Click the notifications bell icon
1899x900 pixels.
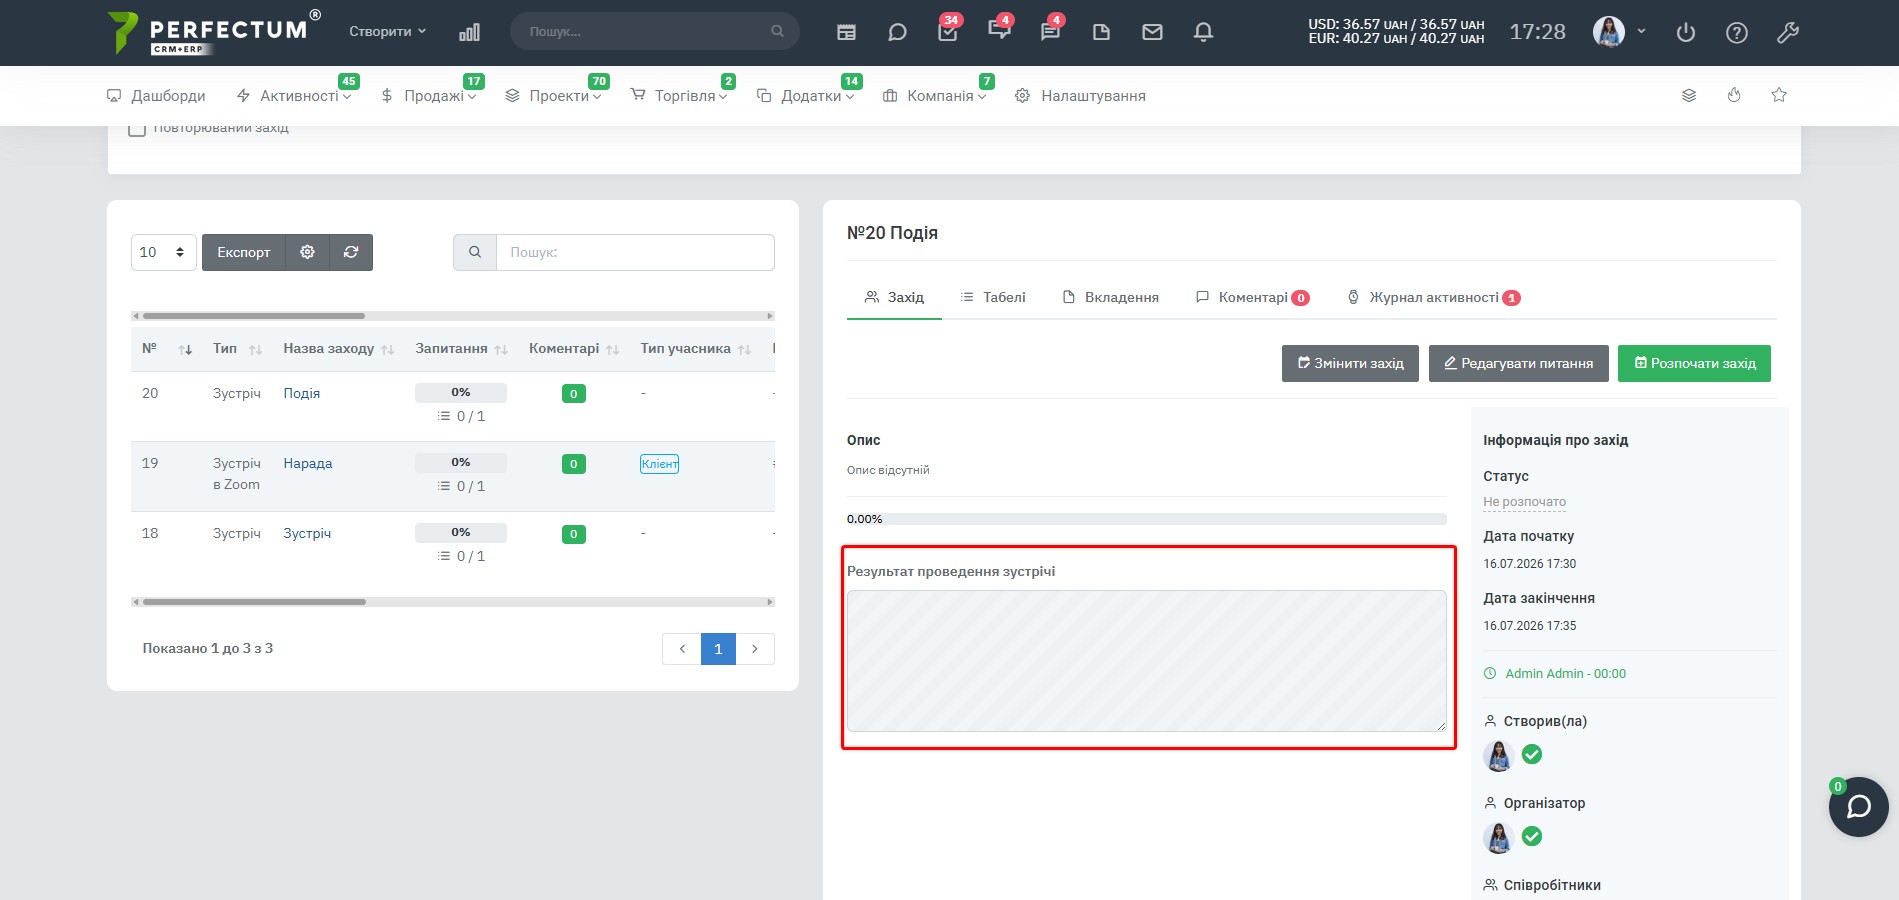pos(1203,32)
